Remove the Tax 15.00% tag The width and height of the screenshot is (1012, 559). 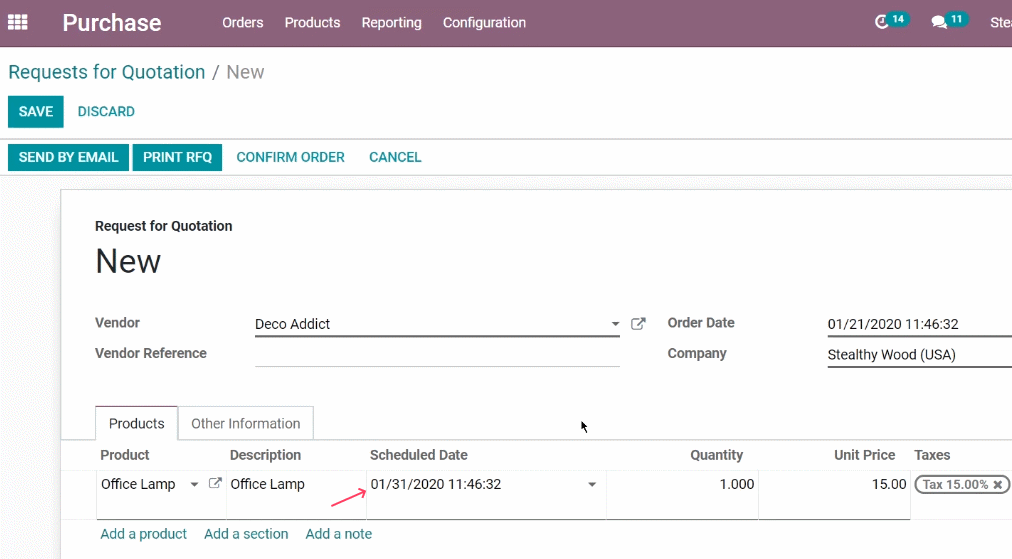[x=997, y=484]
